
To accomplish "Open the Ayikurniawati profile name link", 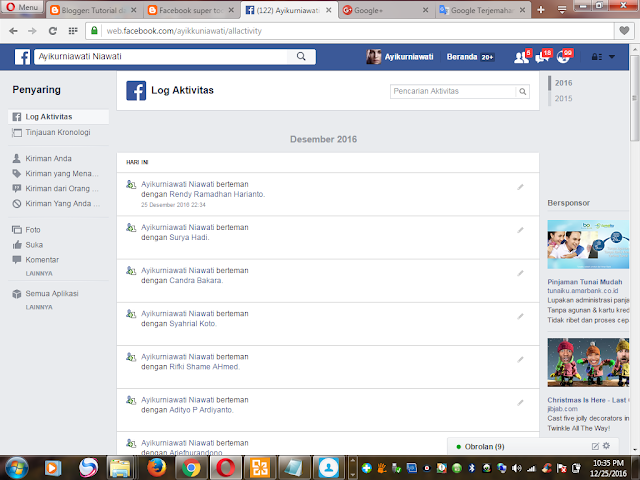I will tap(409, 57).
